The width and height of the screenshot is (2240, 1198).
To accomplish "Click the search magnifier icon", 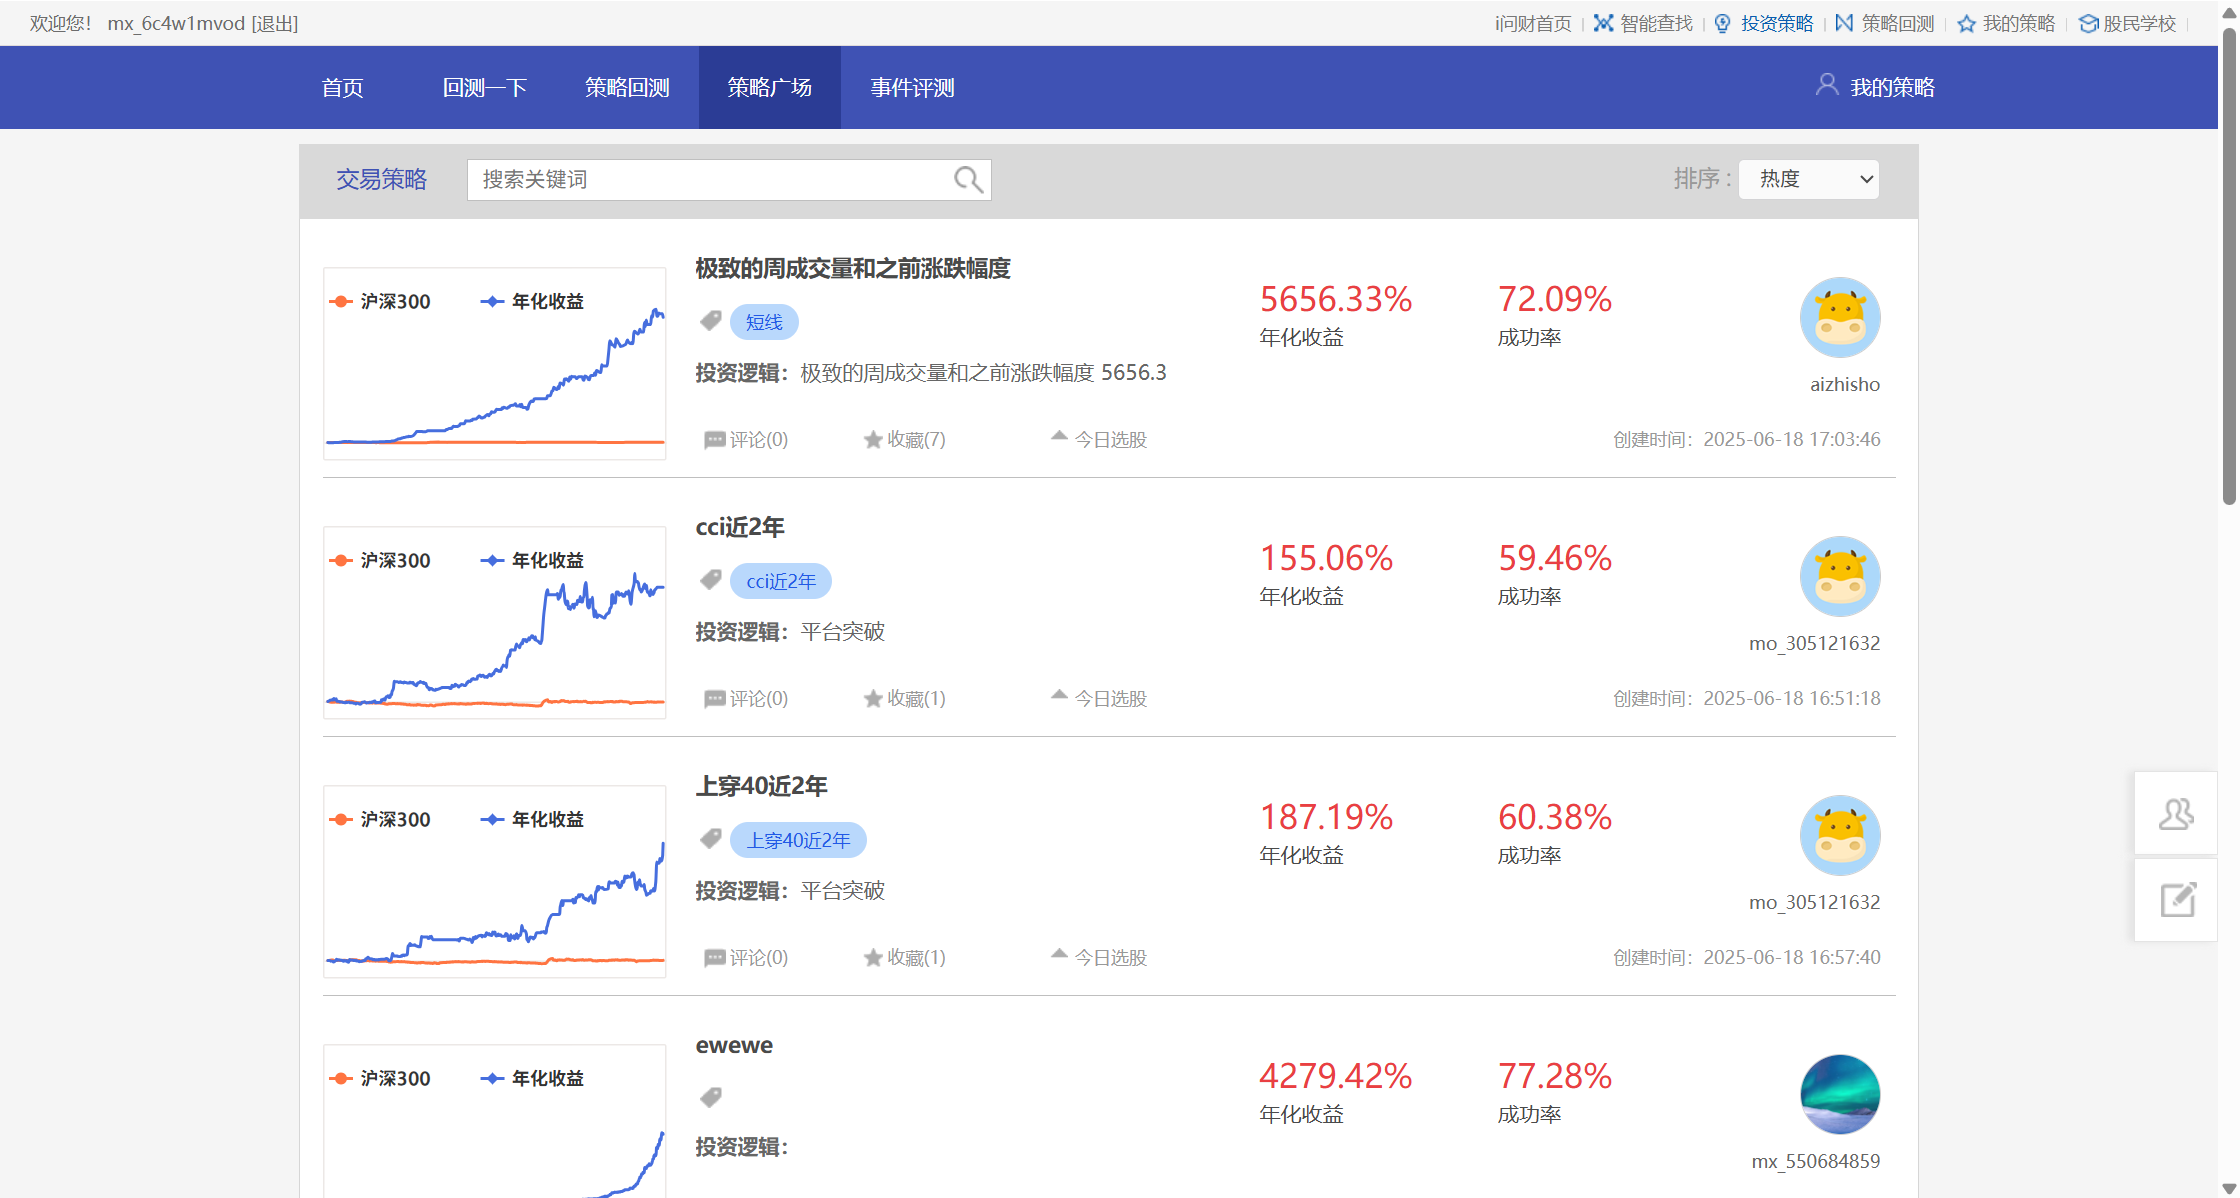I will (967, 180).
